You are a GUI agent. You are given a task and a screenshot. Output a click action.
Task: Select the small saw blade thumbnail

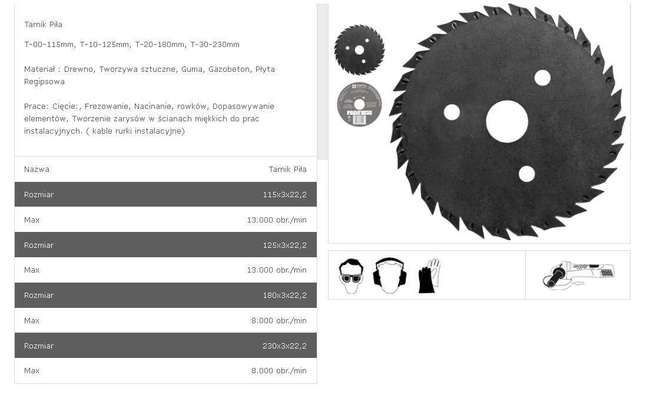359,50
